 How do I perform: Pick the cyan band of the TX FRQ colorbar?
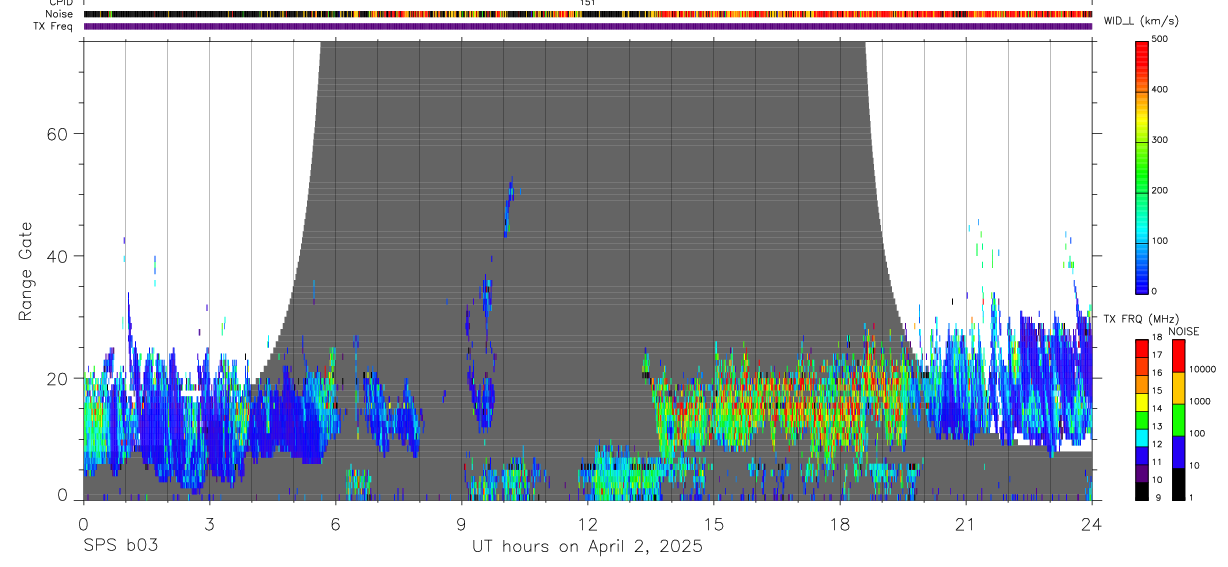[1142, 438]
